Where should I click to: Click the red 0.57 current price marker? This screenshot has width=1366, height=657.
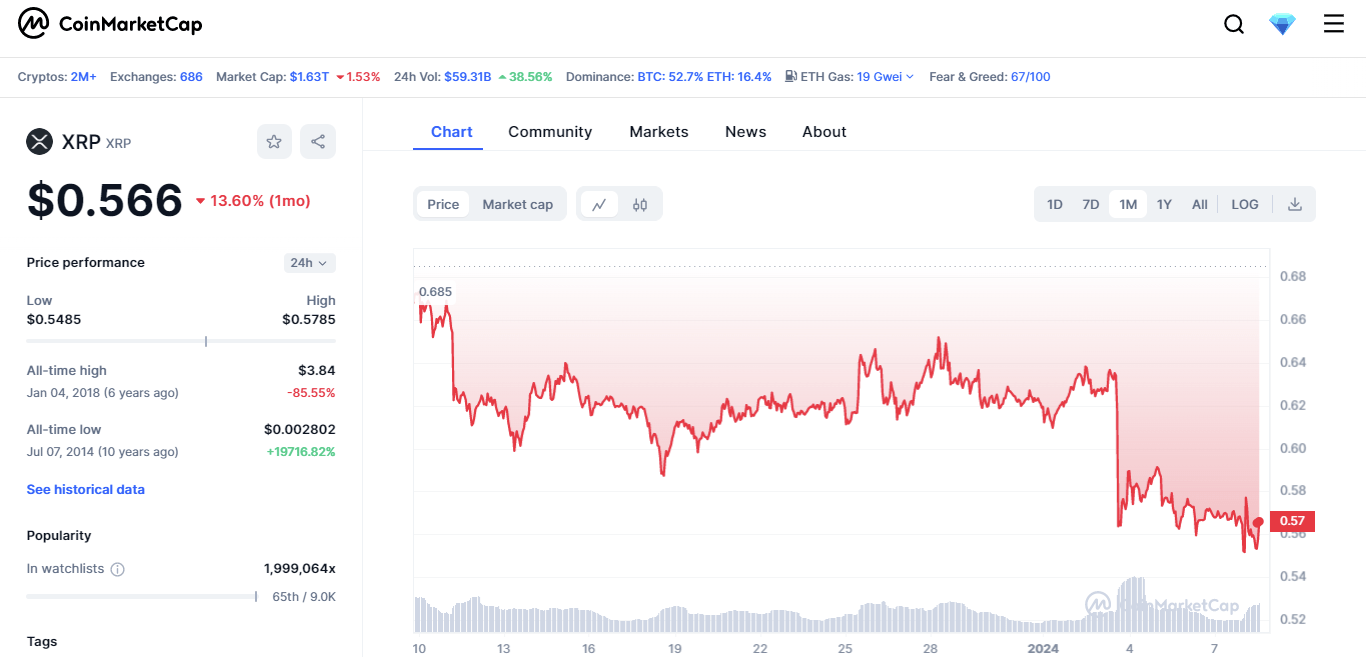1291,521
